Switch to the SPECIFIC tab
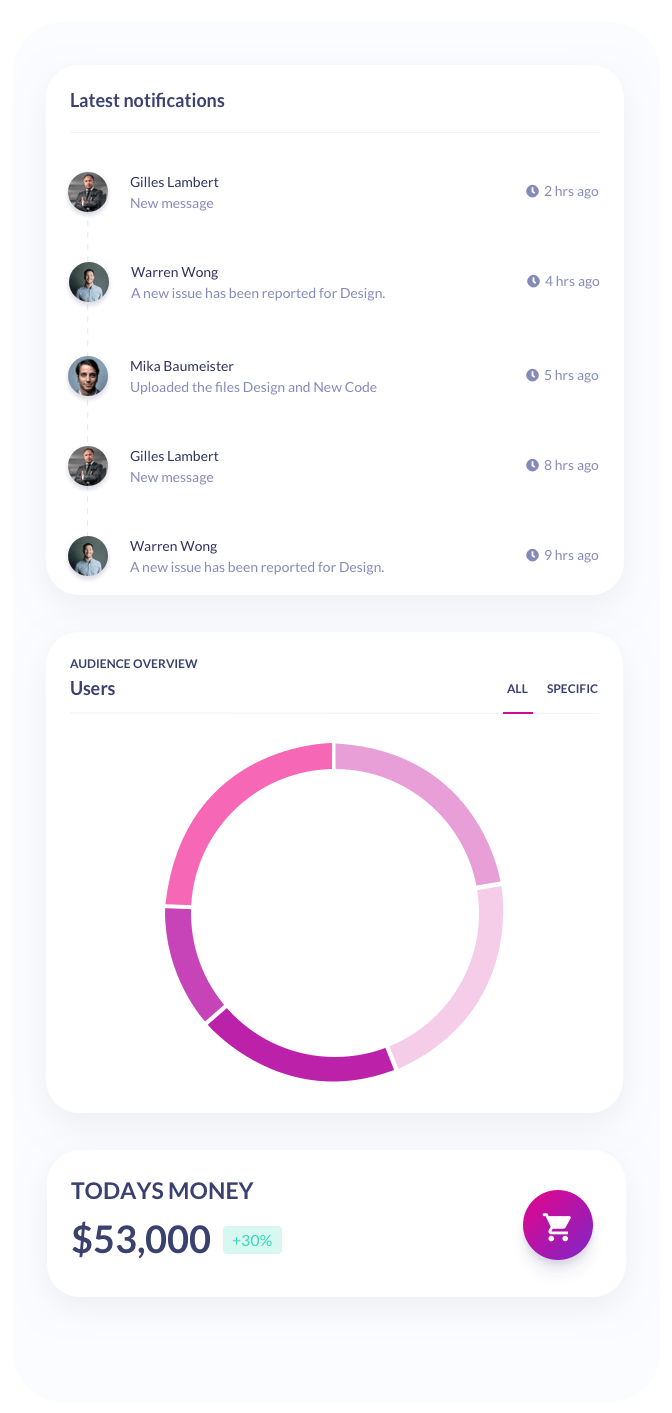 pos(572,689)
